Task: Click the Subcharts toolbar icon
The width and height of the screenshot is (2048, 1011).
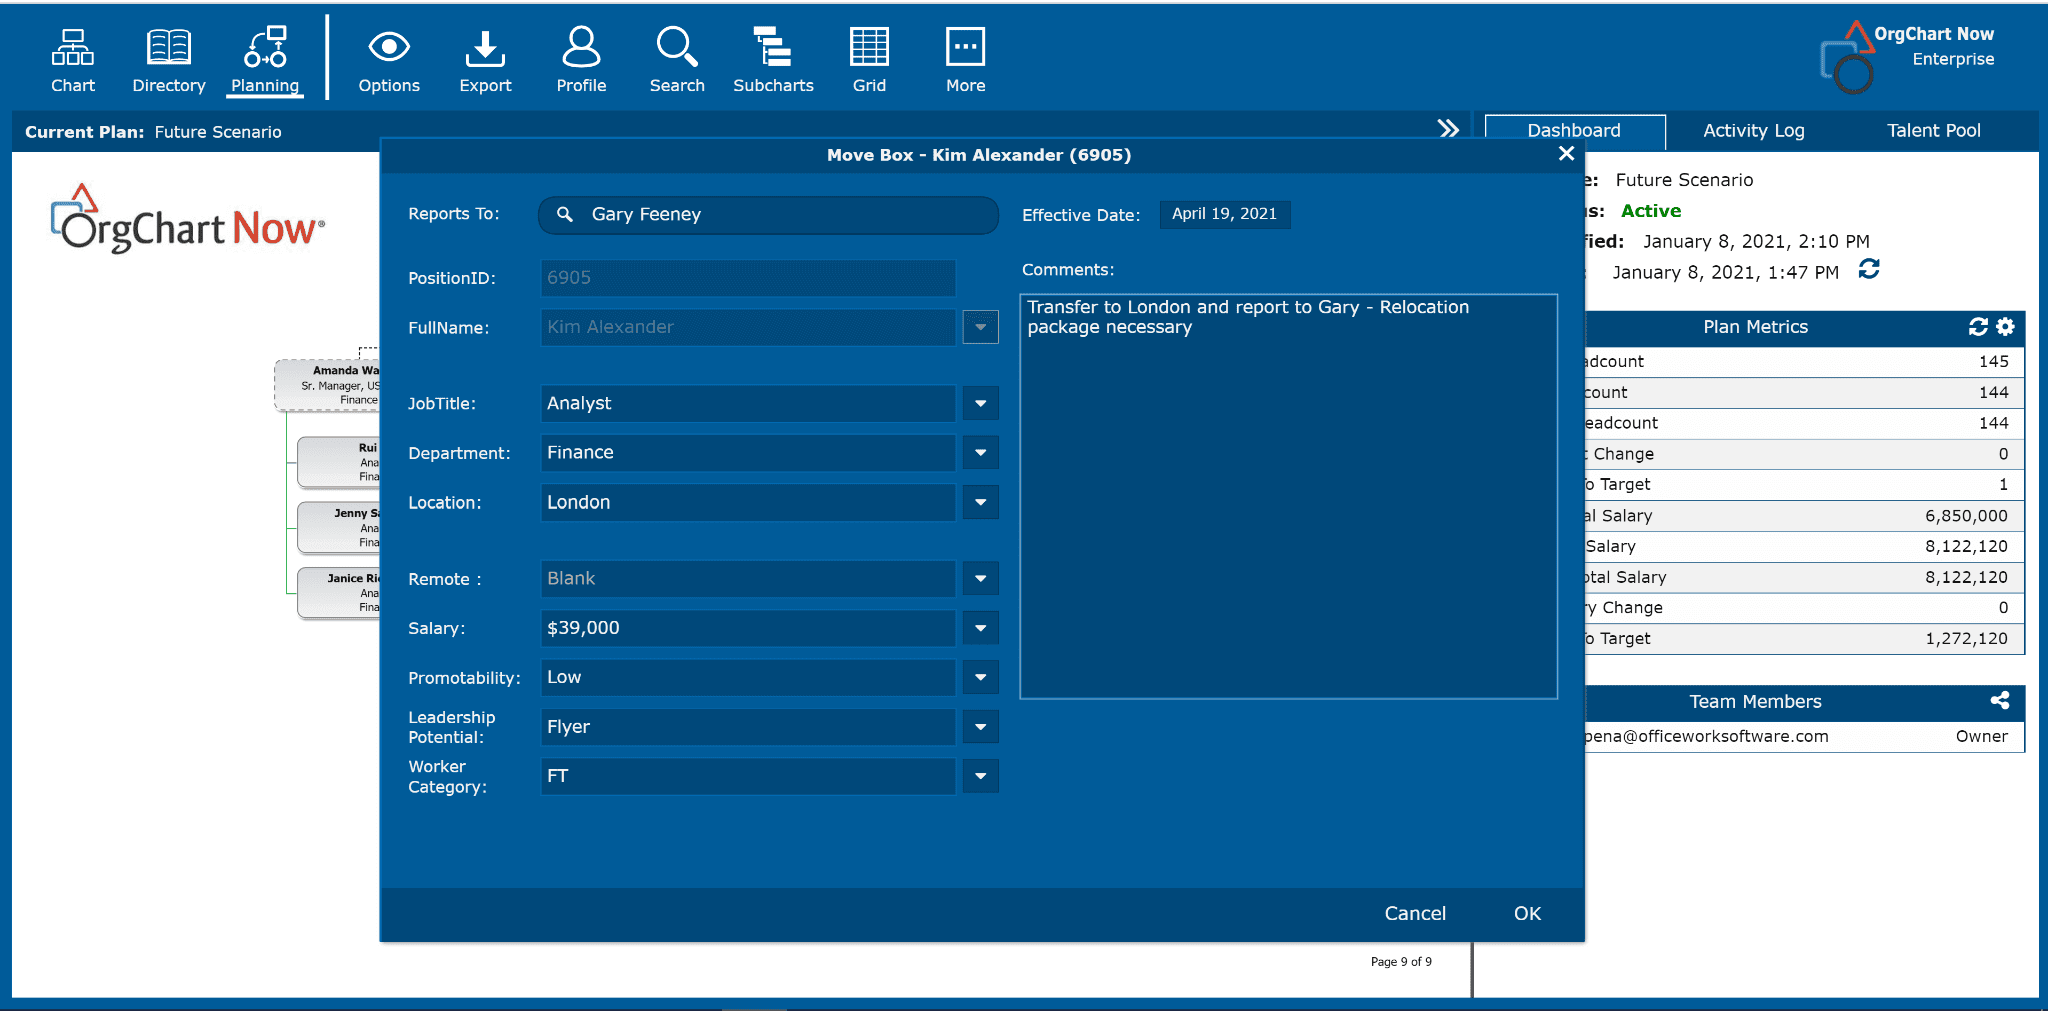Action: click(x=773, y=60)
